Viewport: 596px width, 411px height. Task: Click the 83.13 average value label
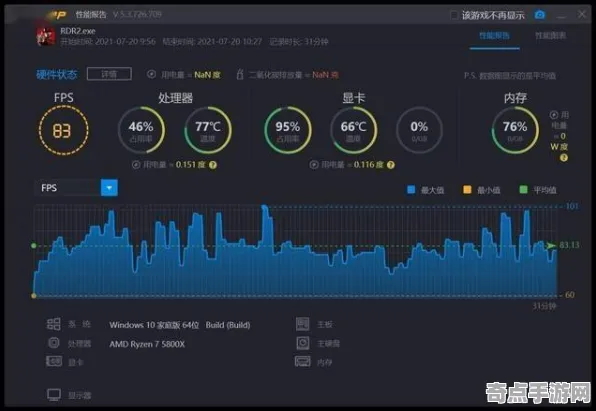click(569, 245)
